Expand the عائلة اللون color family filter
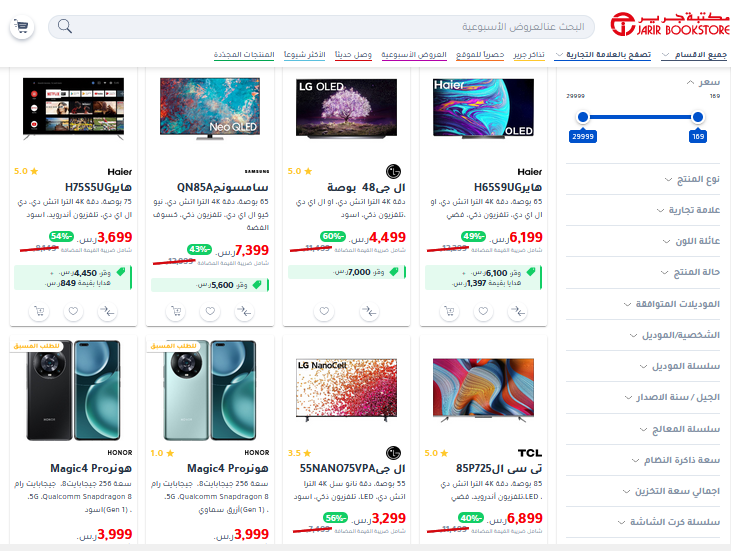The image size is (731, 551). pyautogui.click(x=691, y=241)
